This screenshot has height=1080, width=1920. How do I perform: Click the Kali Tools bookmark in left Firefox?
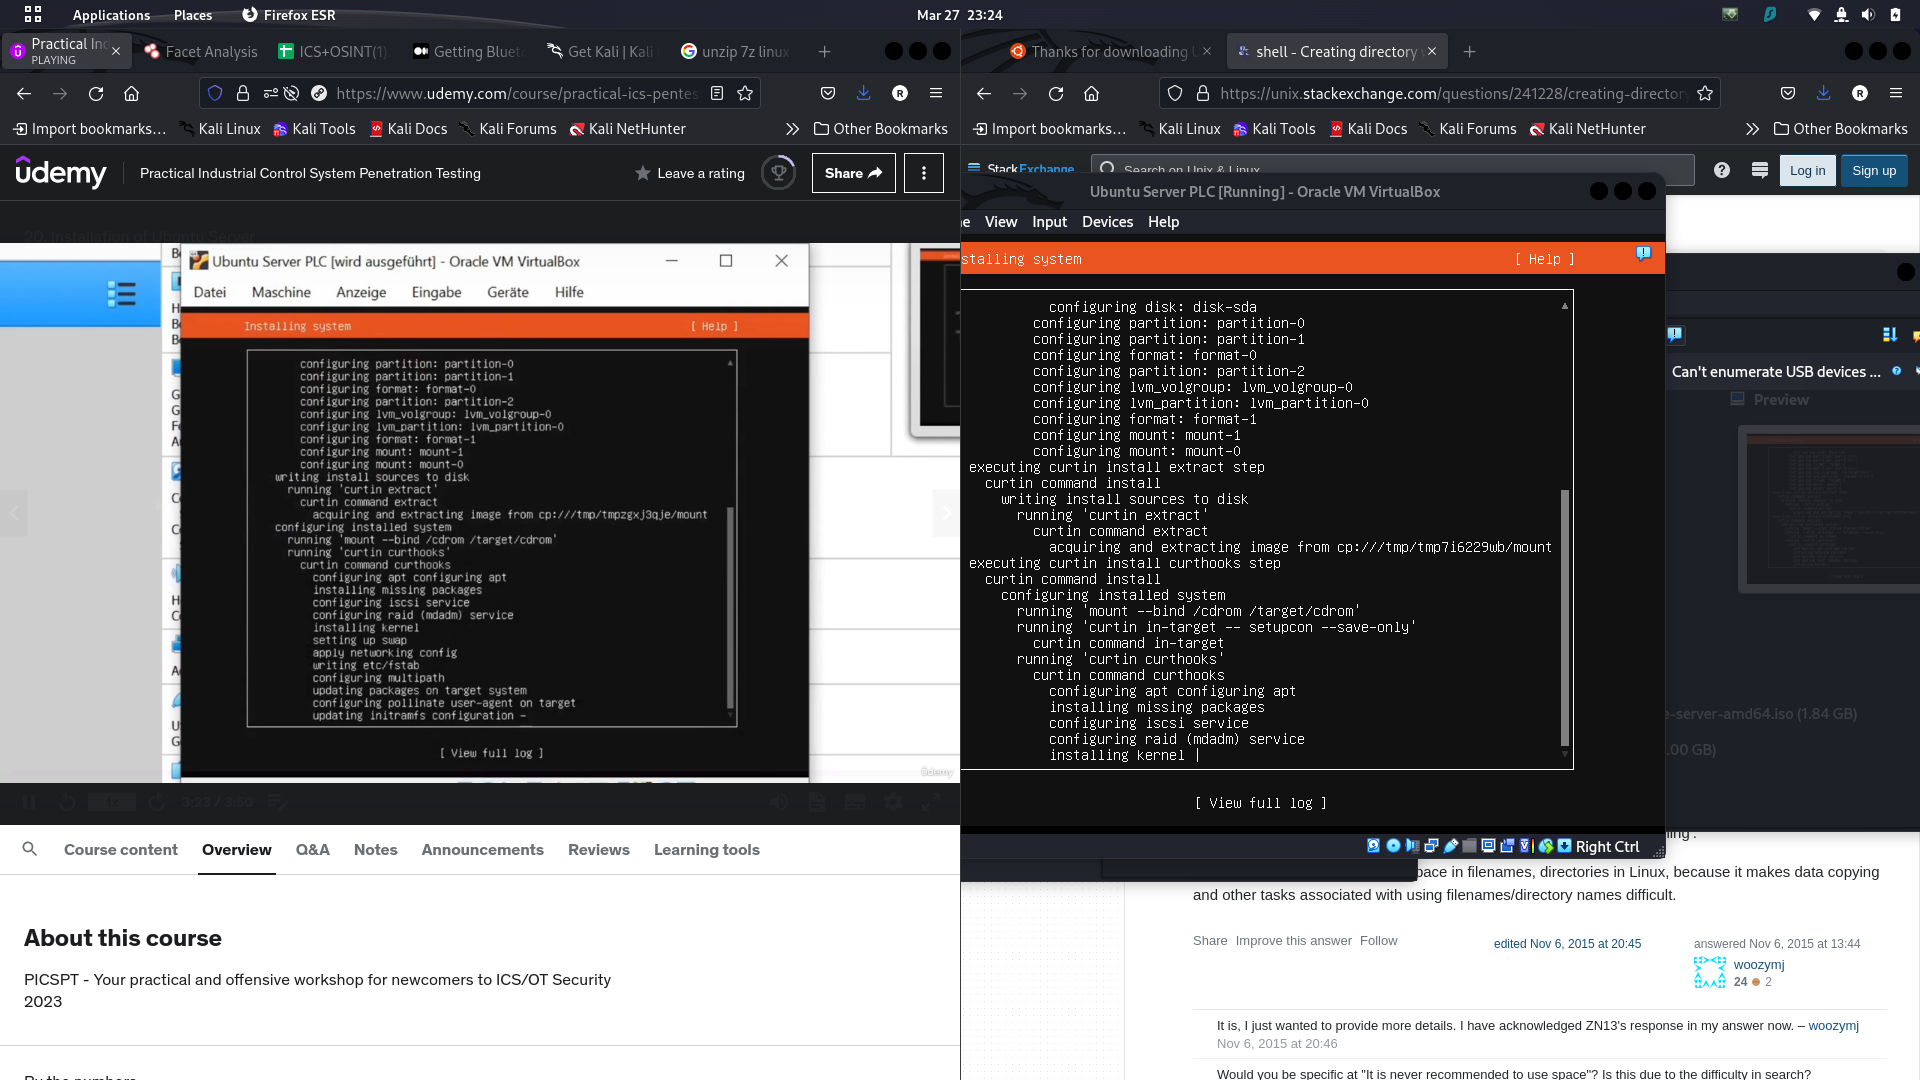click(x=314, y=128)
